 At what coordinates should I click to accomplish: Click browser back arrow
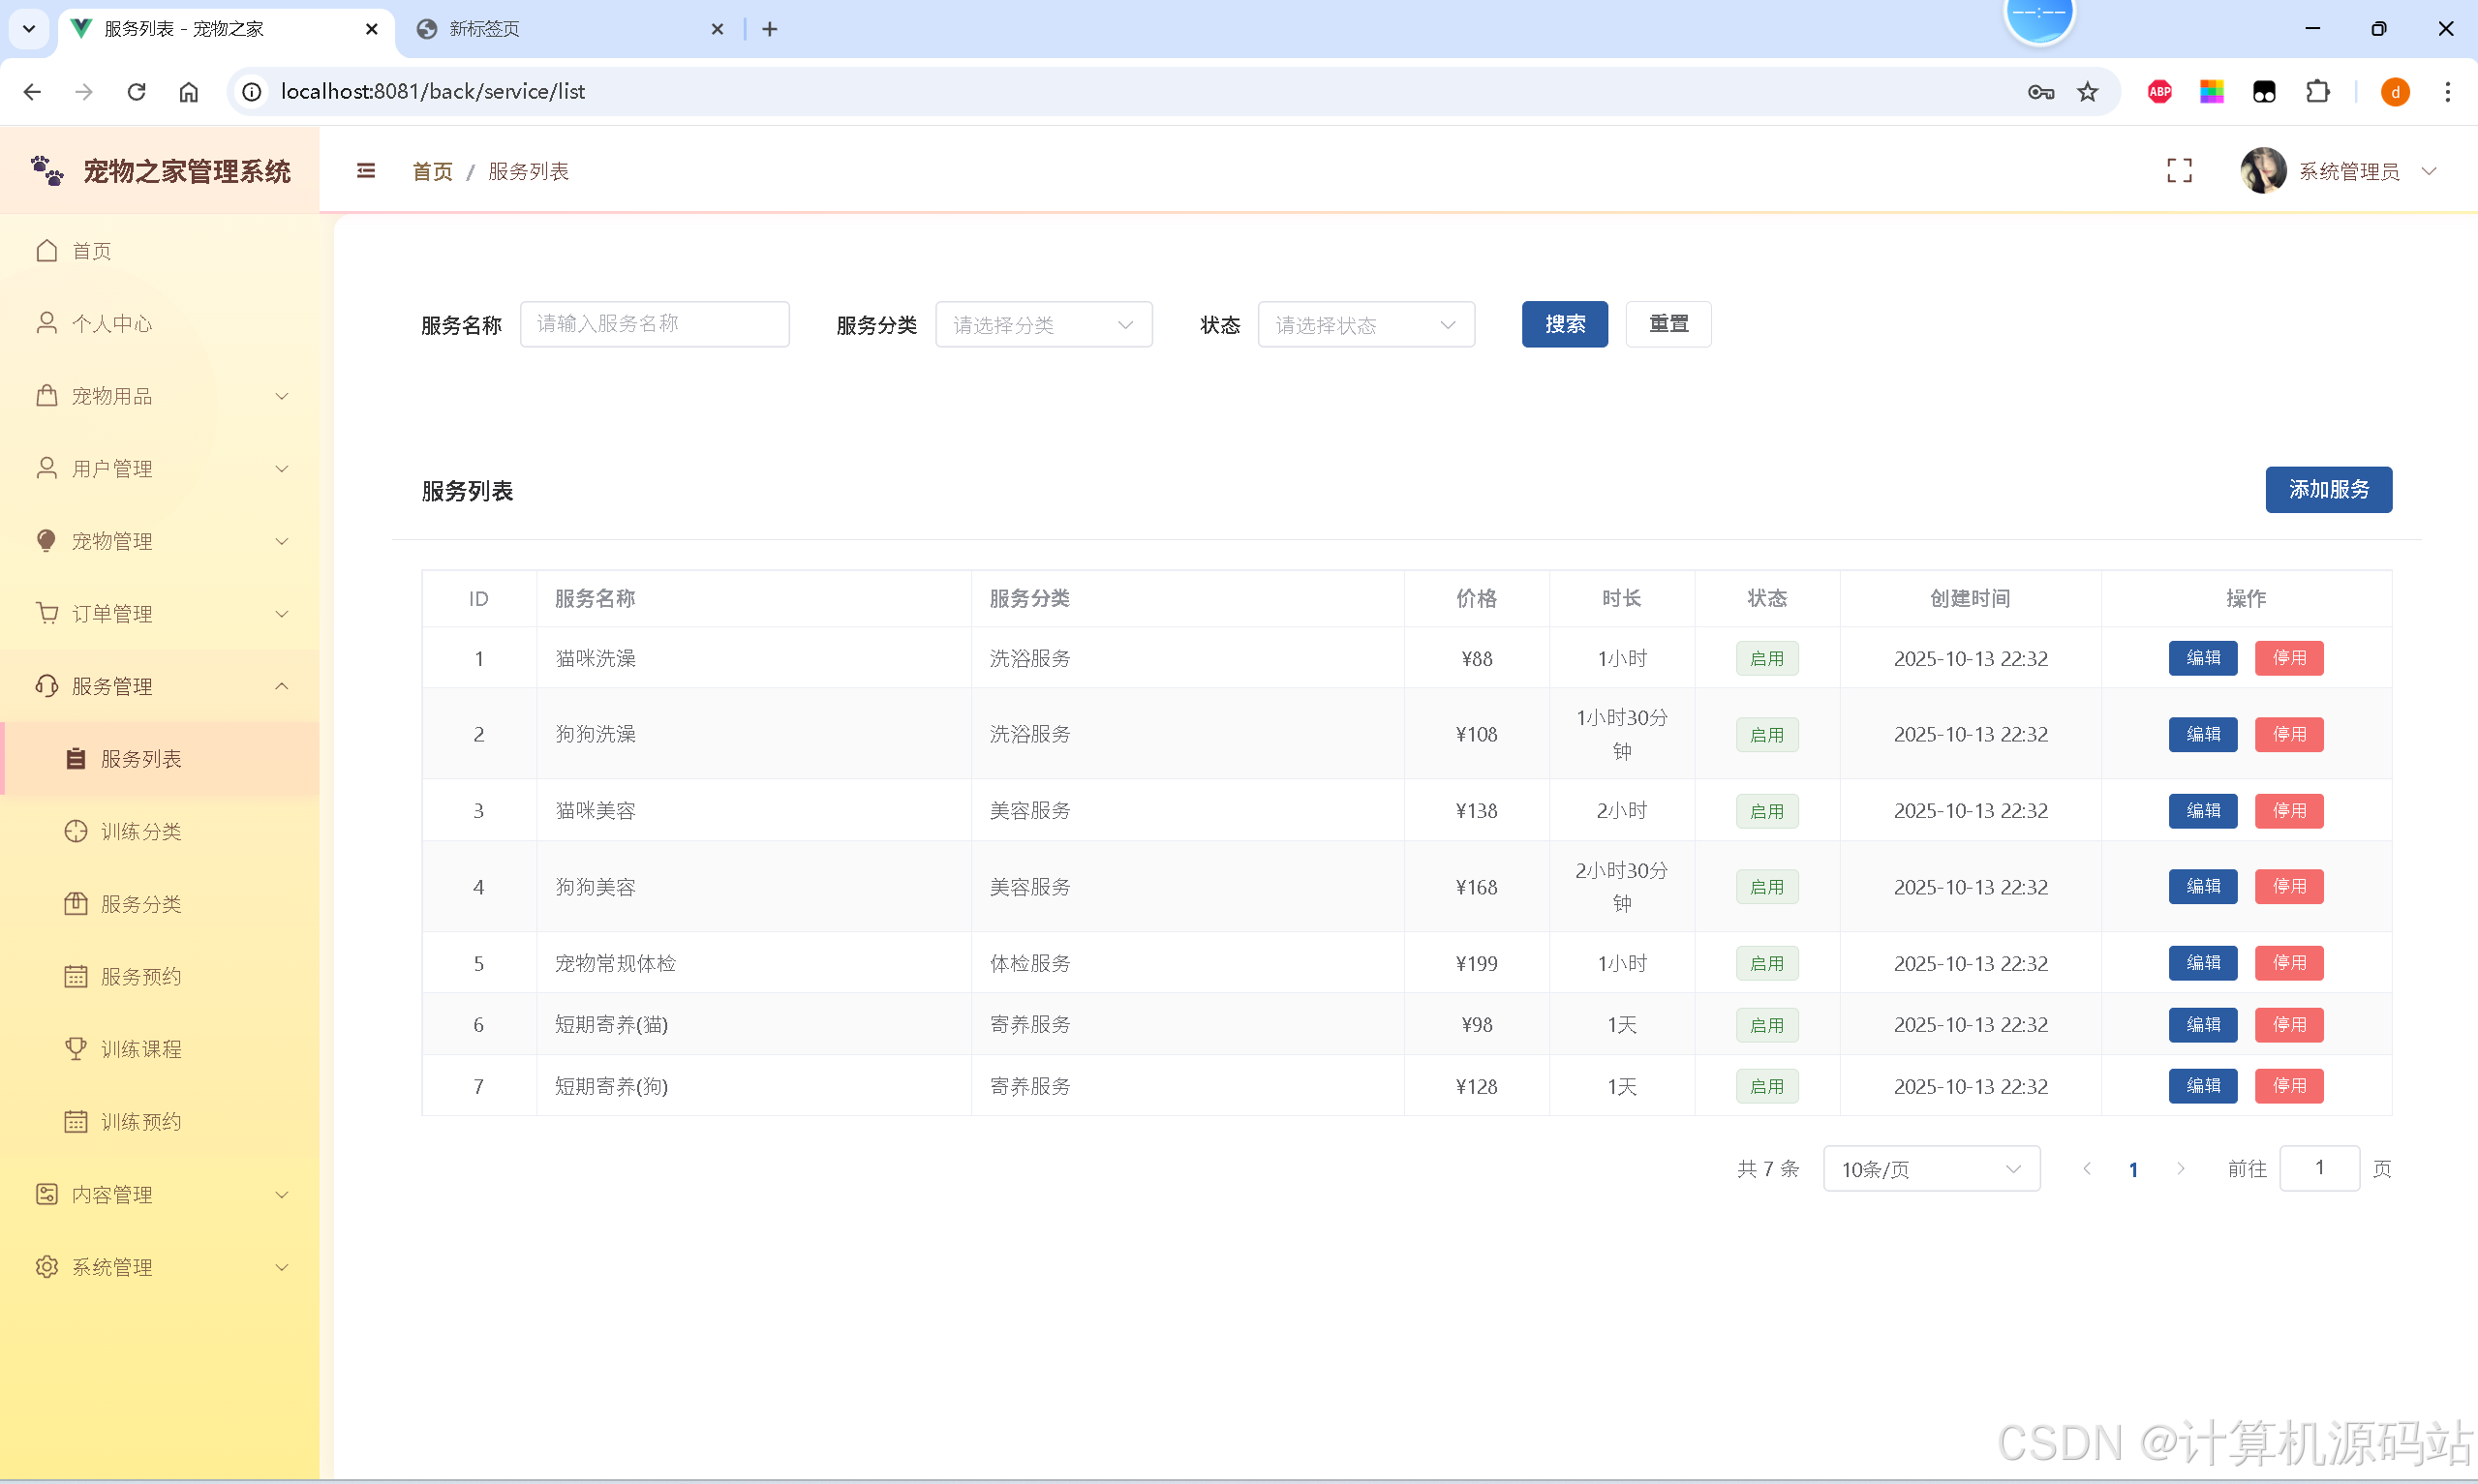(33, 92)
